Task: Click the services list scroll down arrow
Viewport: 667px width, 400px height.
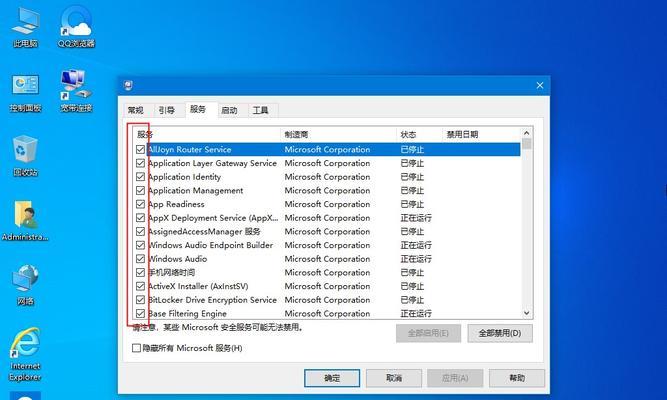Action: pyautogui.click(x=527, y=313)
